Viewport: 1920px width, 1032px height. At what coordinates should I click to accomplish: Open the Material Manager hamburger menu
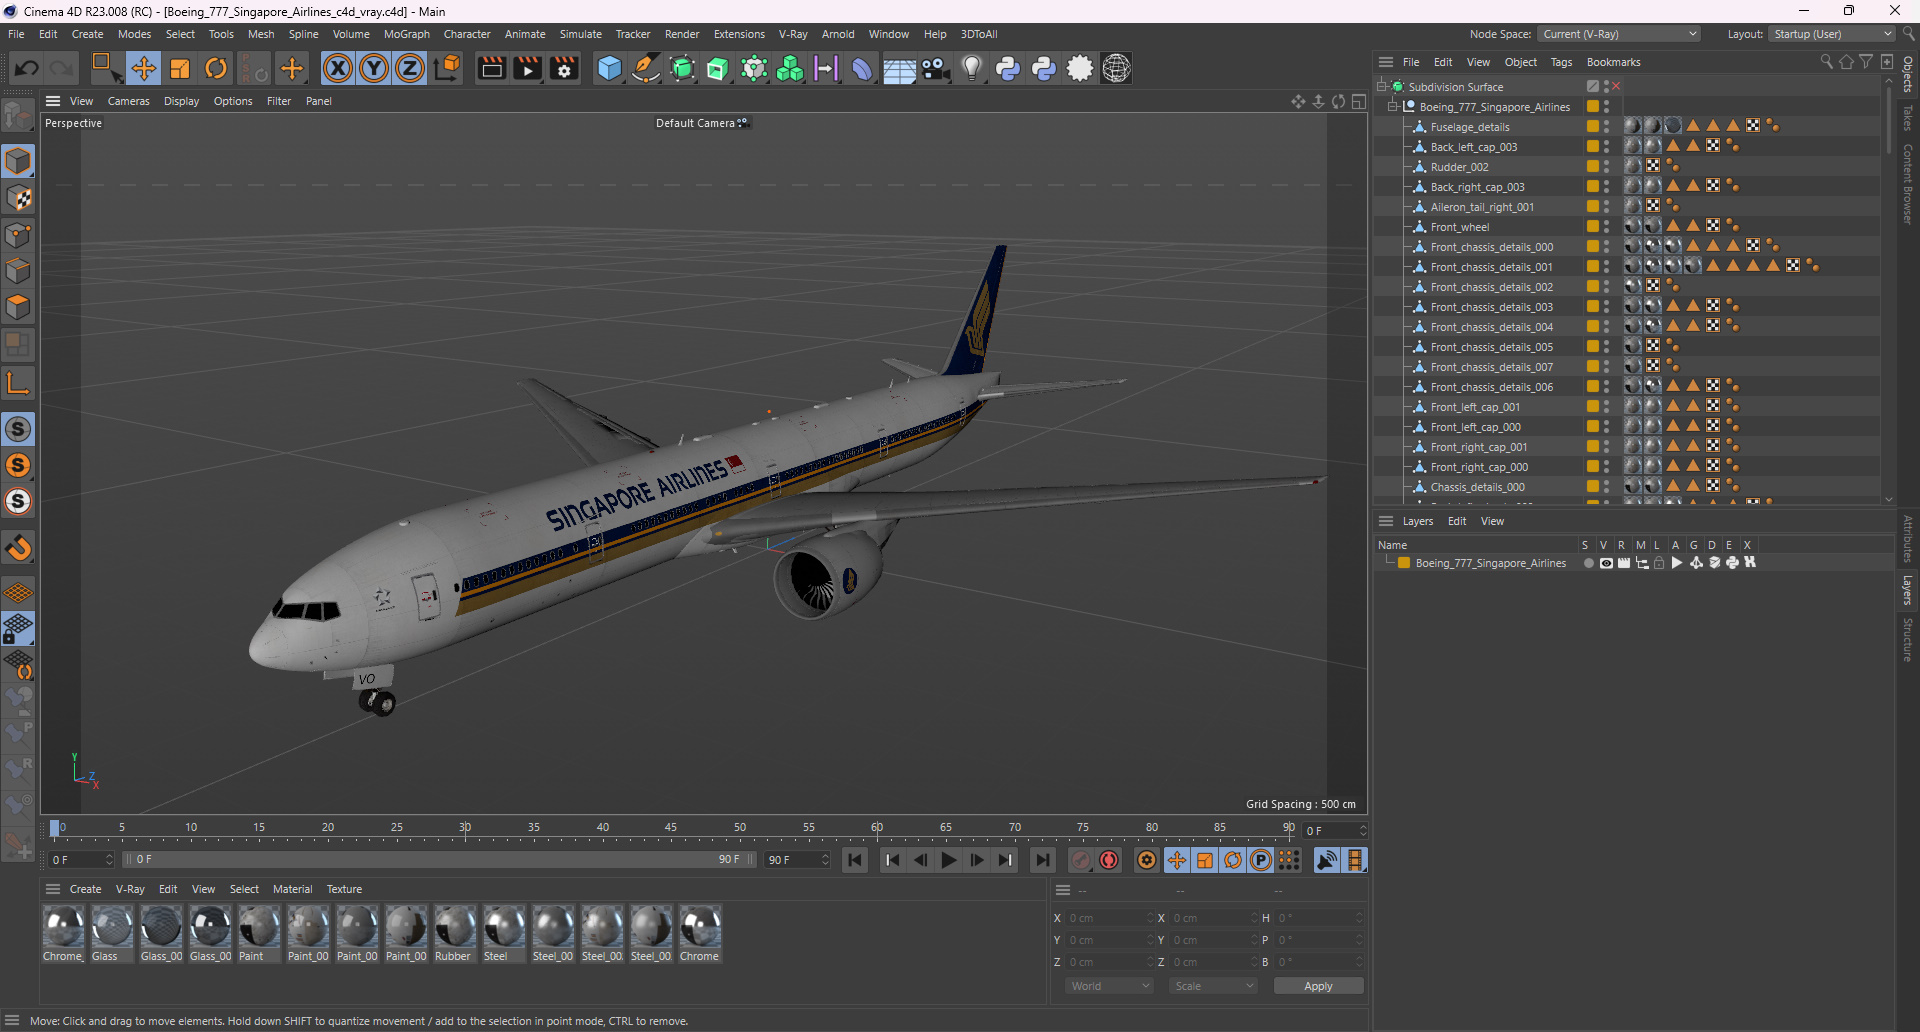point(53,889)
